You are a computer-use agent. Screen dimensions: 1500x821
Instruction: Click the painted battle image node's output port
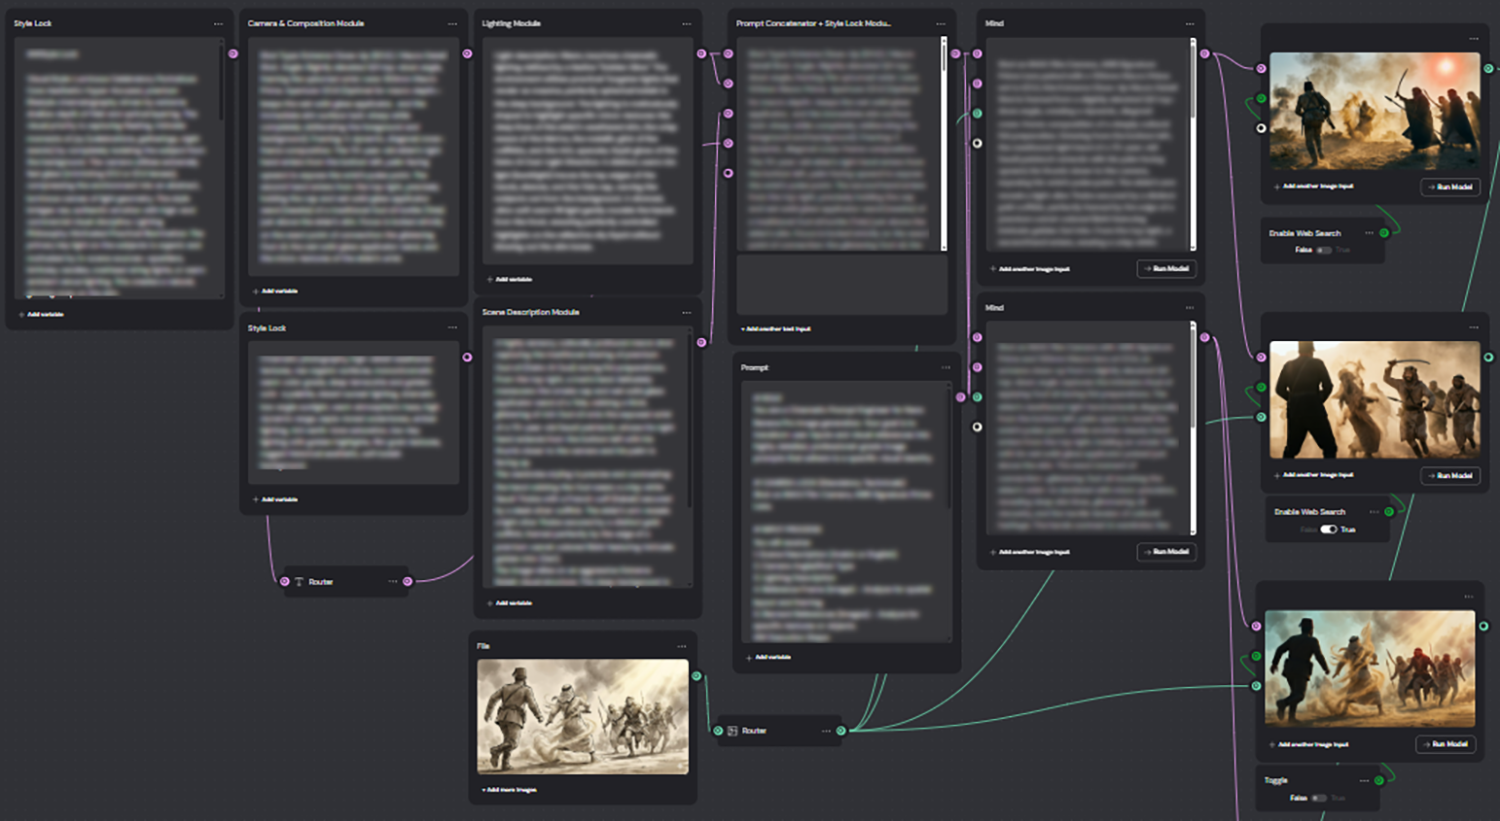tap(1483, 626)
